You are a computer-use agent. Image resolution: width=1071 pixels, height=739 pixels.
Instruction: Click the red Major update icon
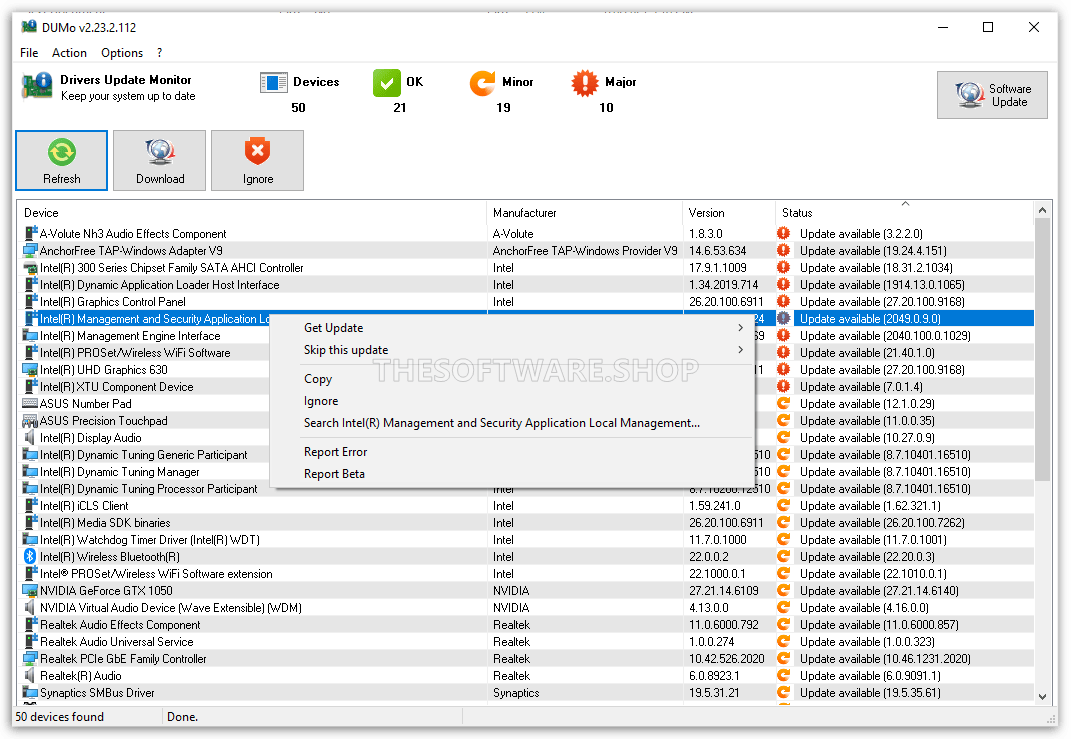tap(585, 83)
